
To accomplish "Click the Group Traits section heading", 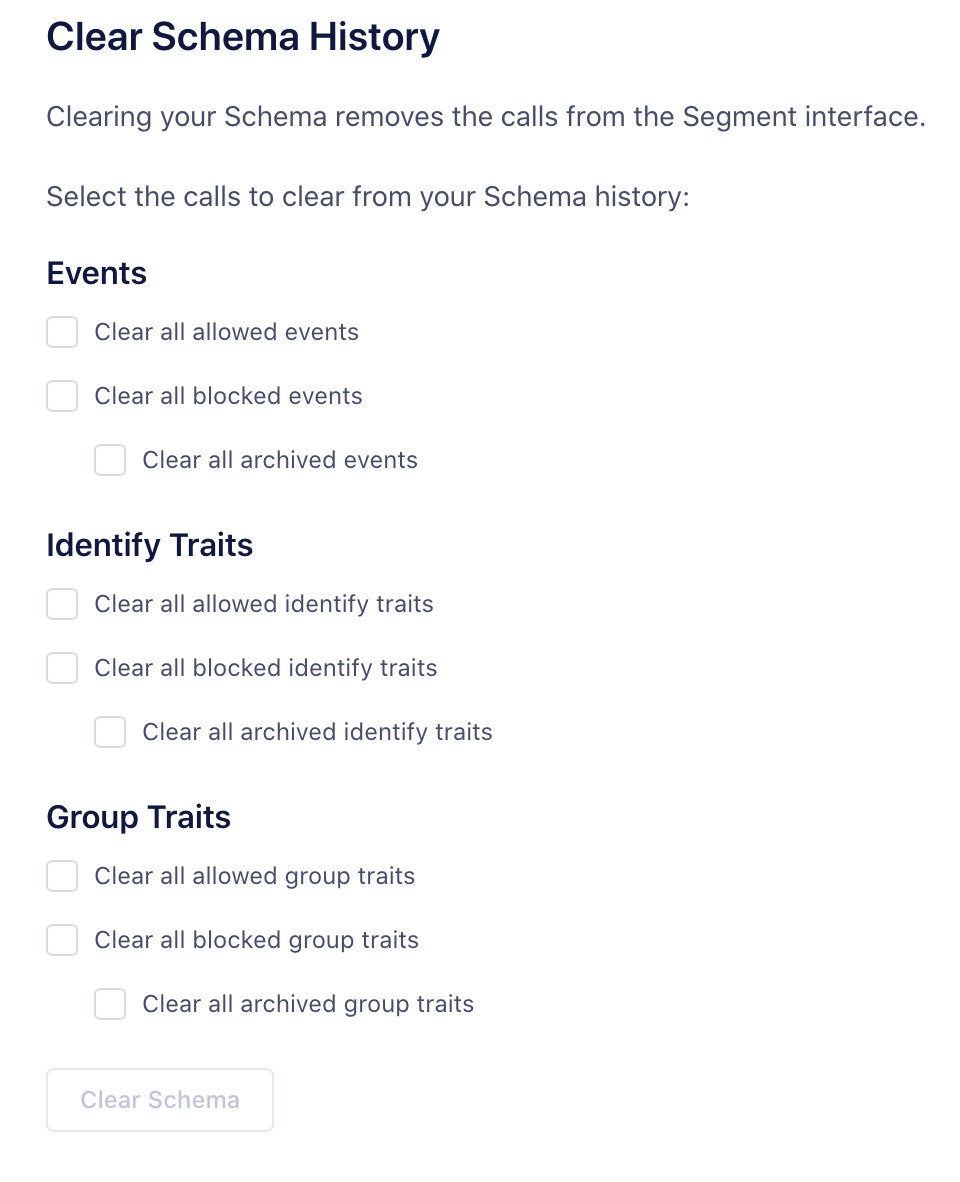I will tap(138, 817).
